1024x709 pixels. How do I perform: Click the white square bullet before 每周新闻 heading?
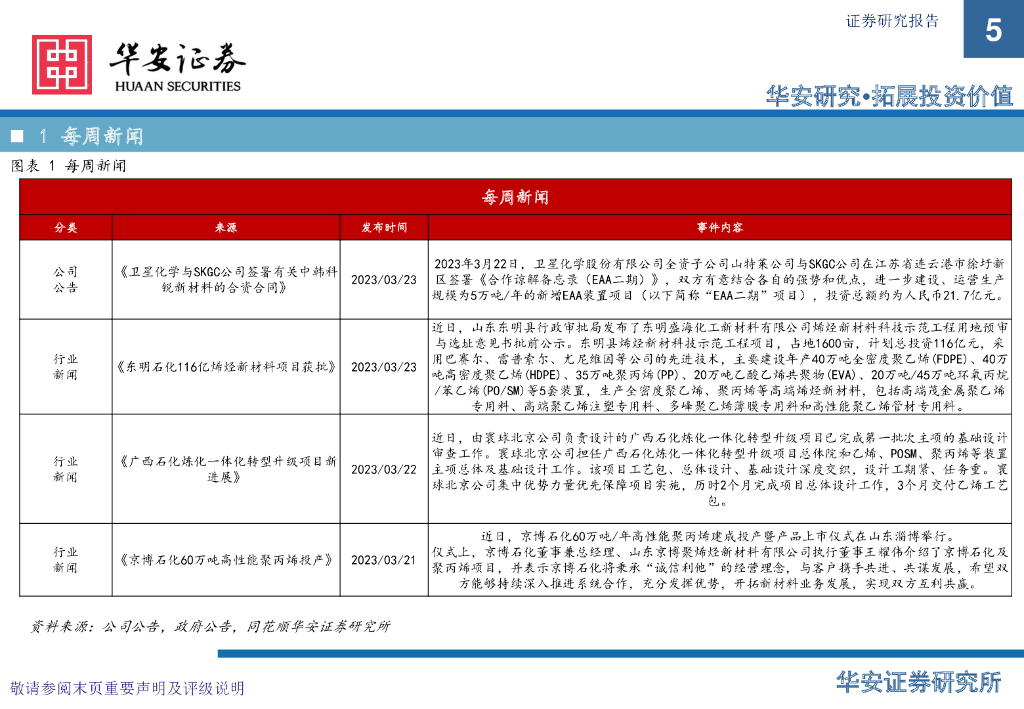[x=18, y=136]
